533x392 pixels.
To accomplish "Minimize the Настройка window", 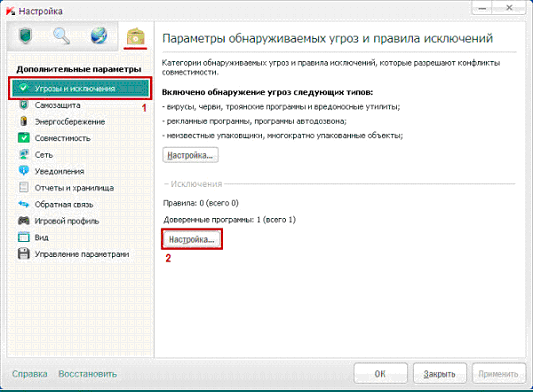I will [x=483, y=8].
